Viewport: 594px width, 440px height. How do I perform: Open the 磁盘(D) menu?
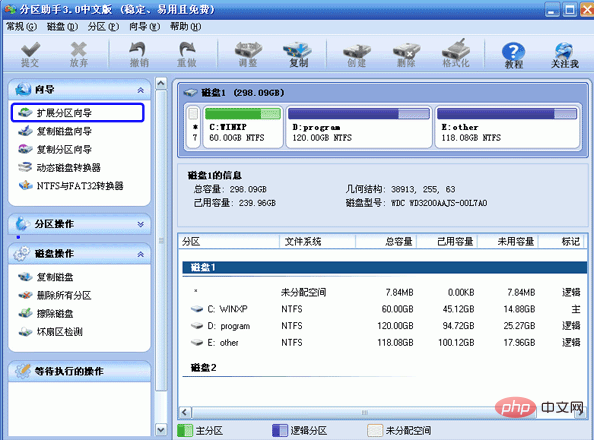coord(62,27)
